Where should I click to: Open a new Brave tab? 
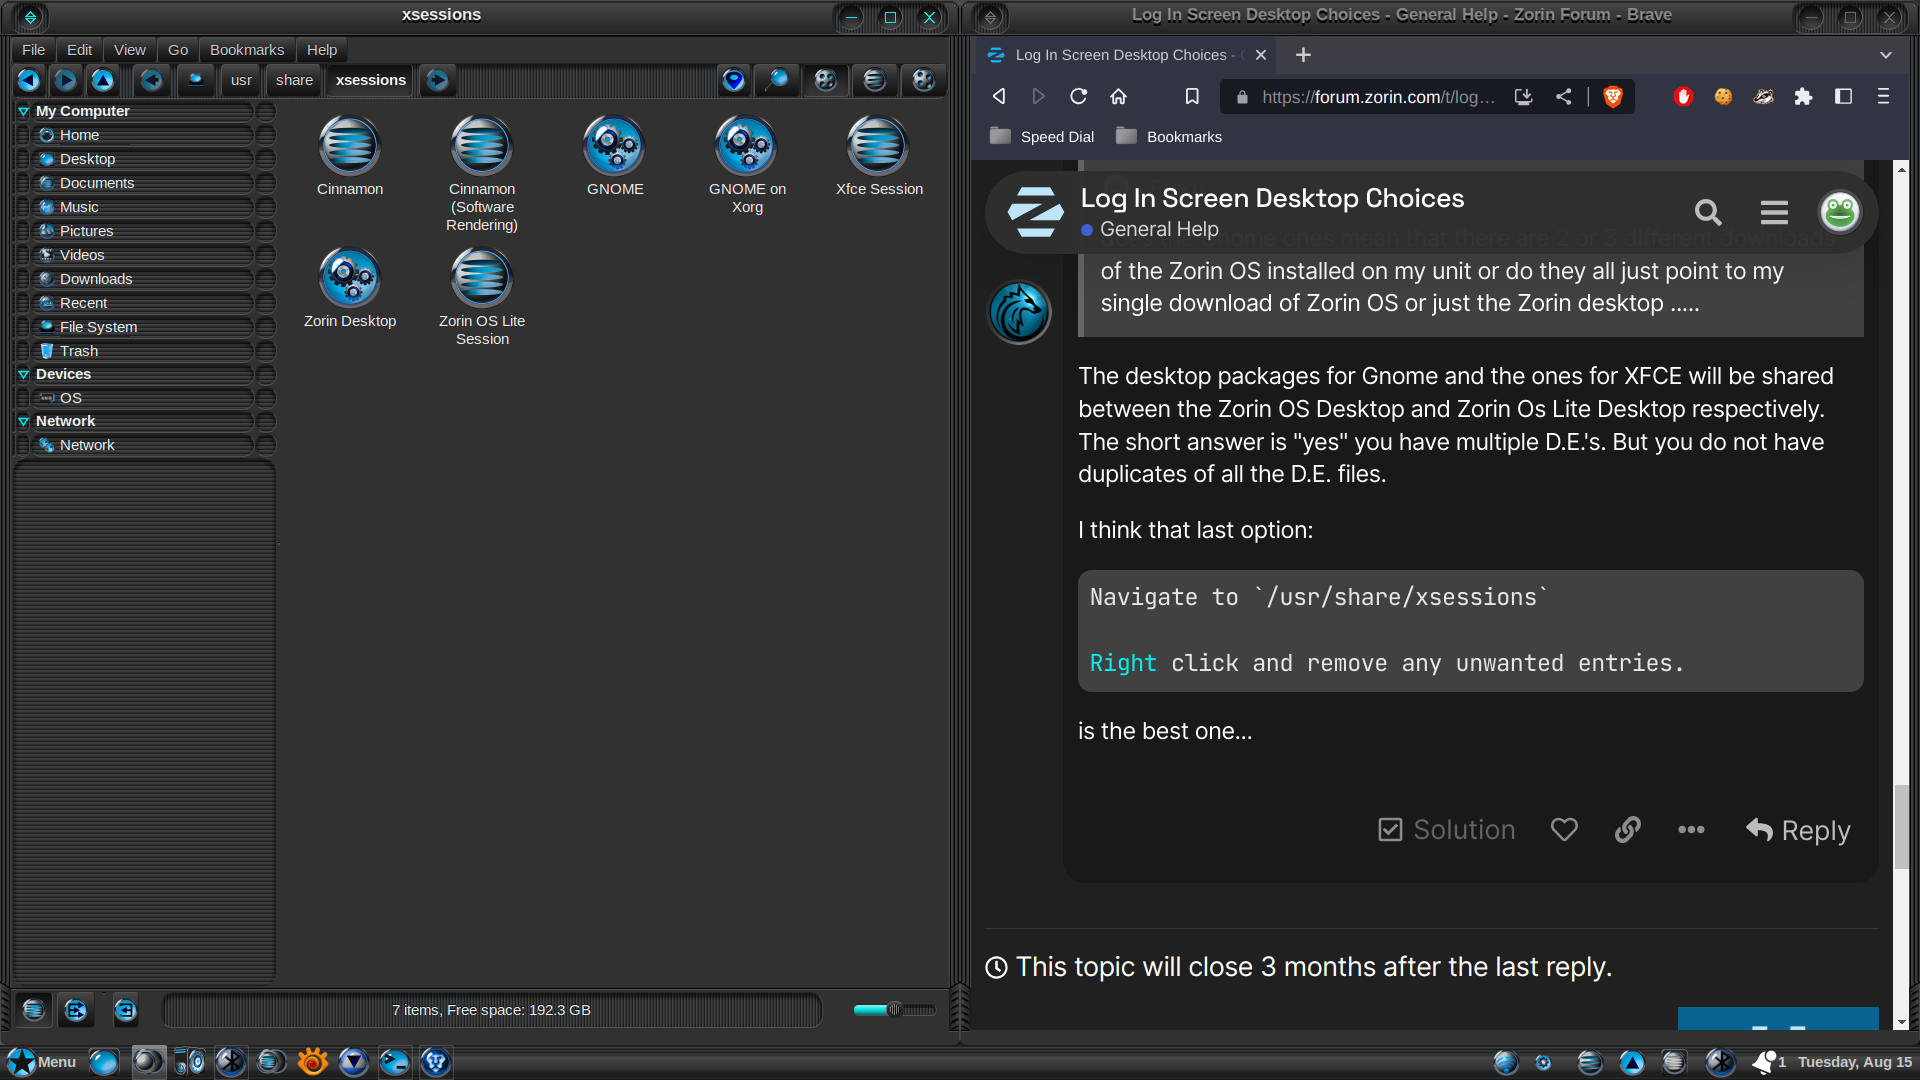click(1303, 55)
